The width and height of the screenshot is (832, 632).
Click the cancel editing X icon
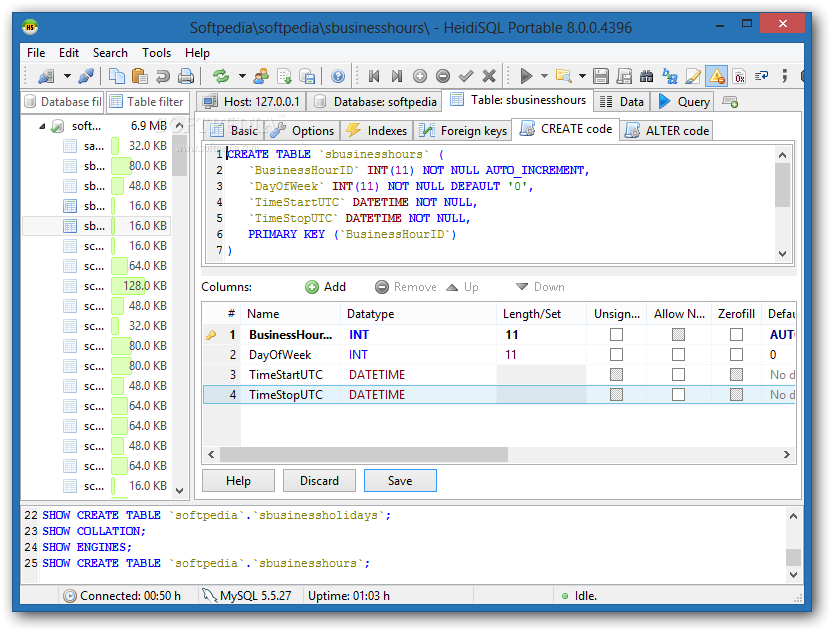(489, 76)
